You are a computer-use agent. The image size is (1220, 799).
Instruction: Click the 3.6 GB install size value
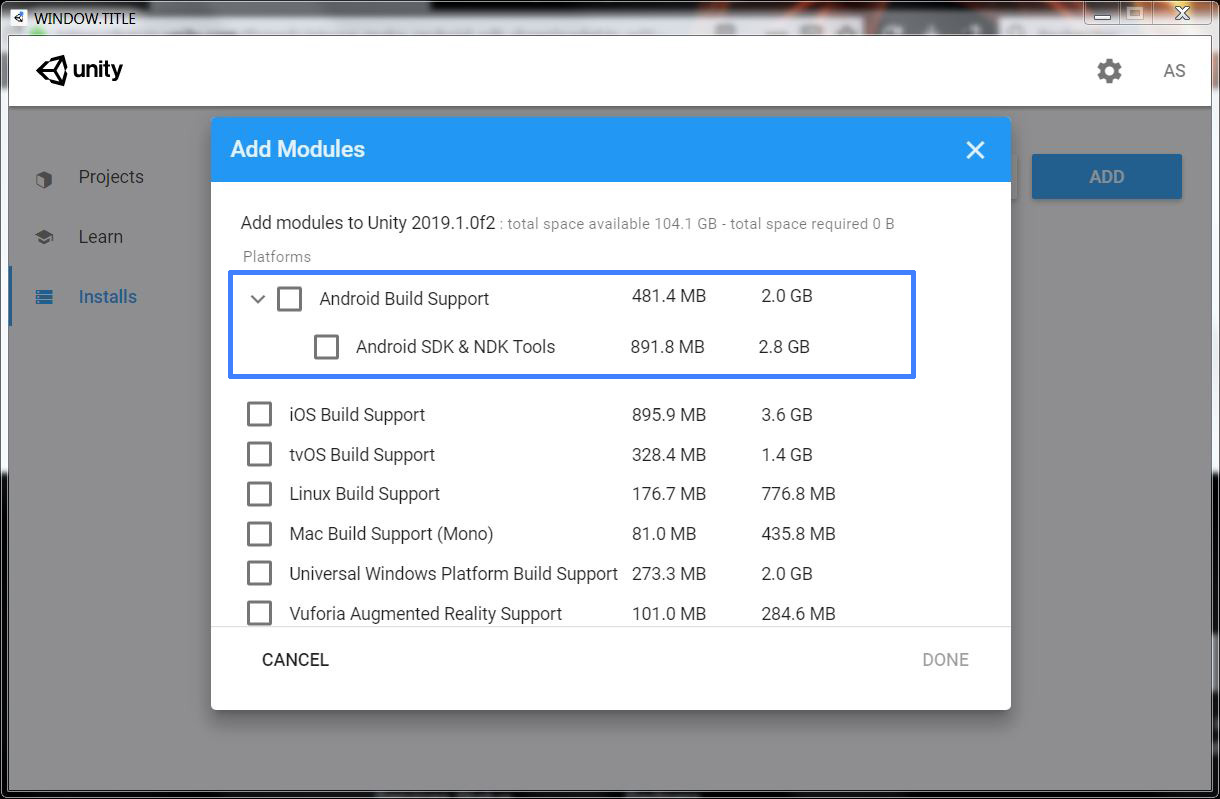point(787,415)
